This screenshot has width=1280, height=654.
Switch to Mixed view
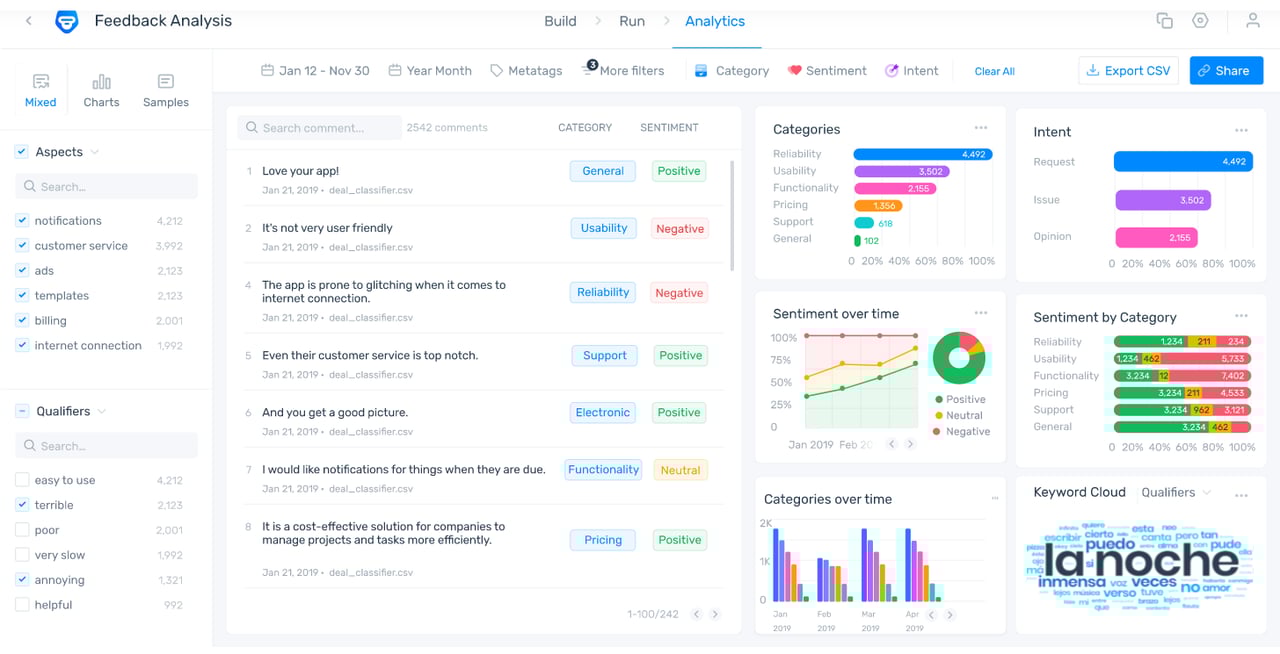click(x=41, y=90)
